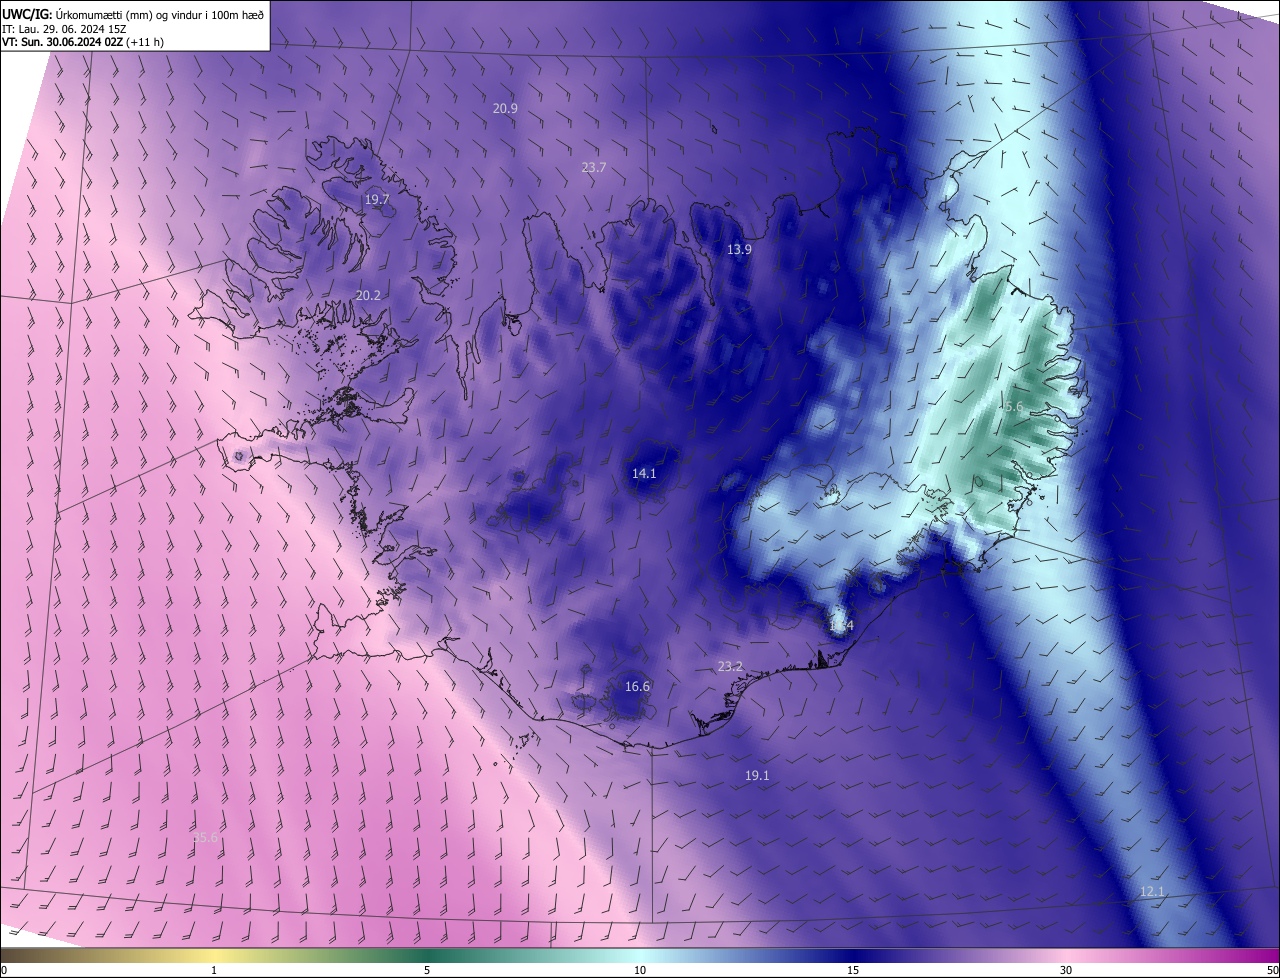The width and height of the screenshot is (1280, 978).
Task: Click the 19.7 value label
Action: click(x=376, y=200)
